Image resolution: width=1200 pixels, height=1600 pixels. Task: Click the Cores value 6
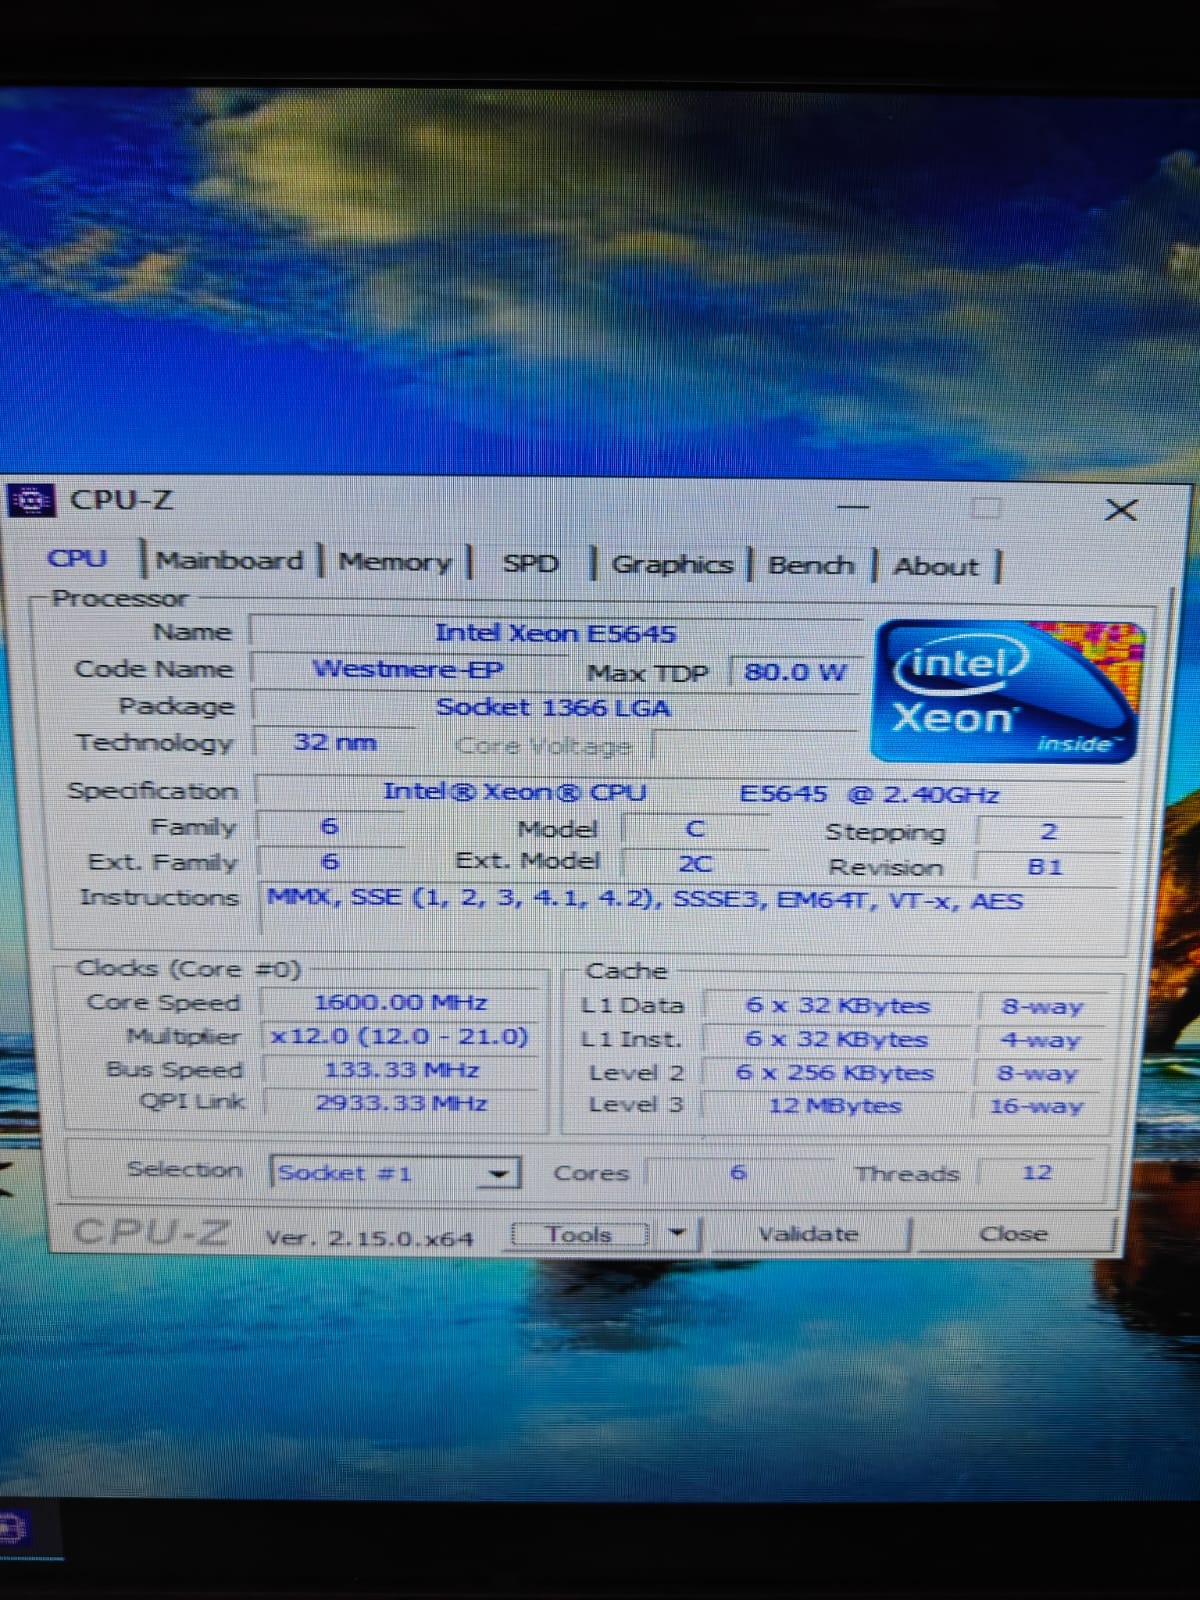738,1172
